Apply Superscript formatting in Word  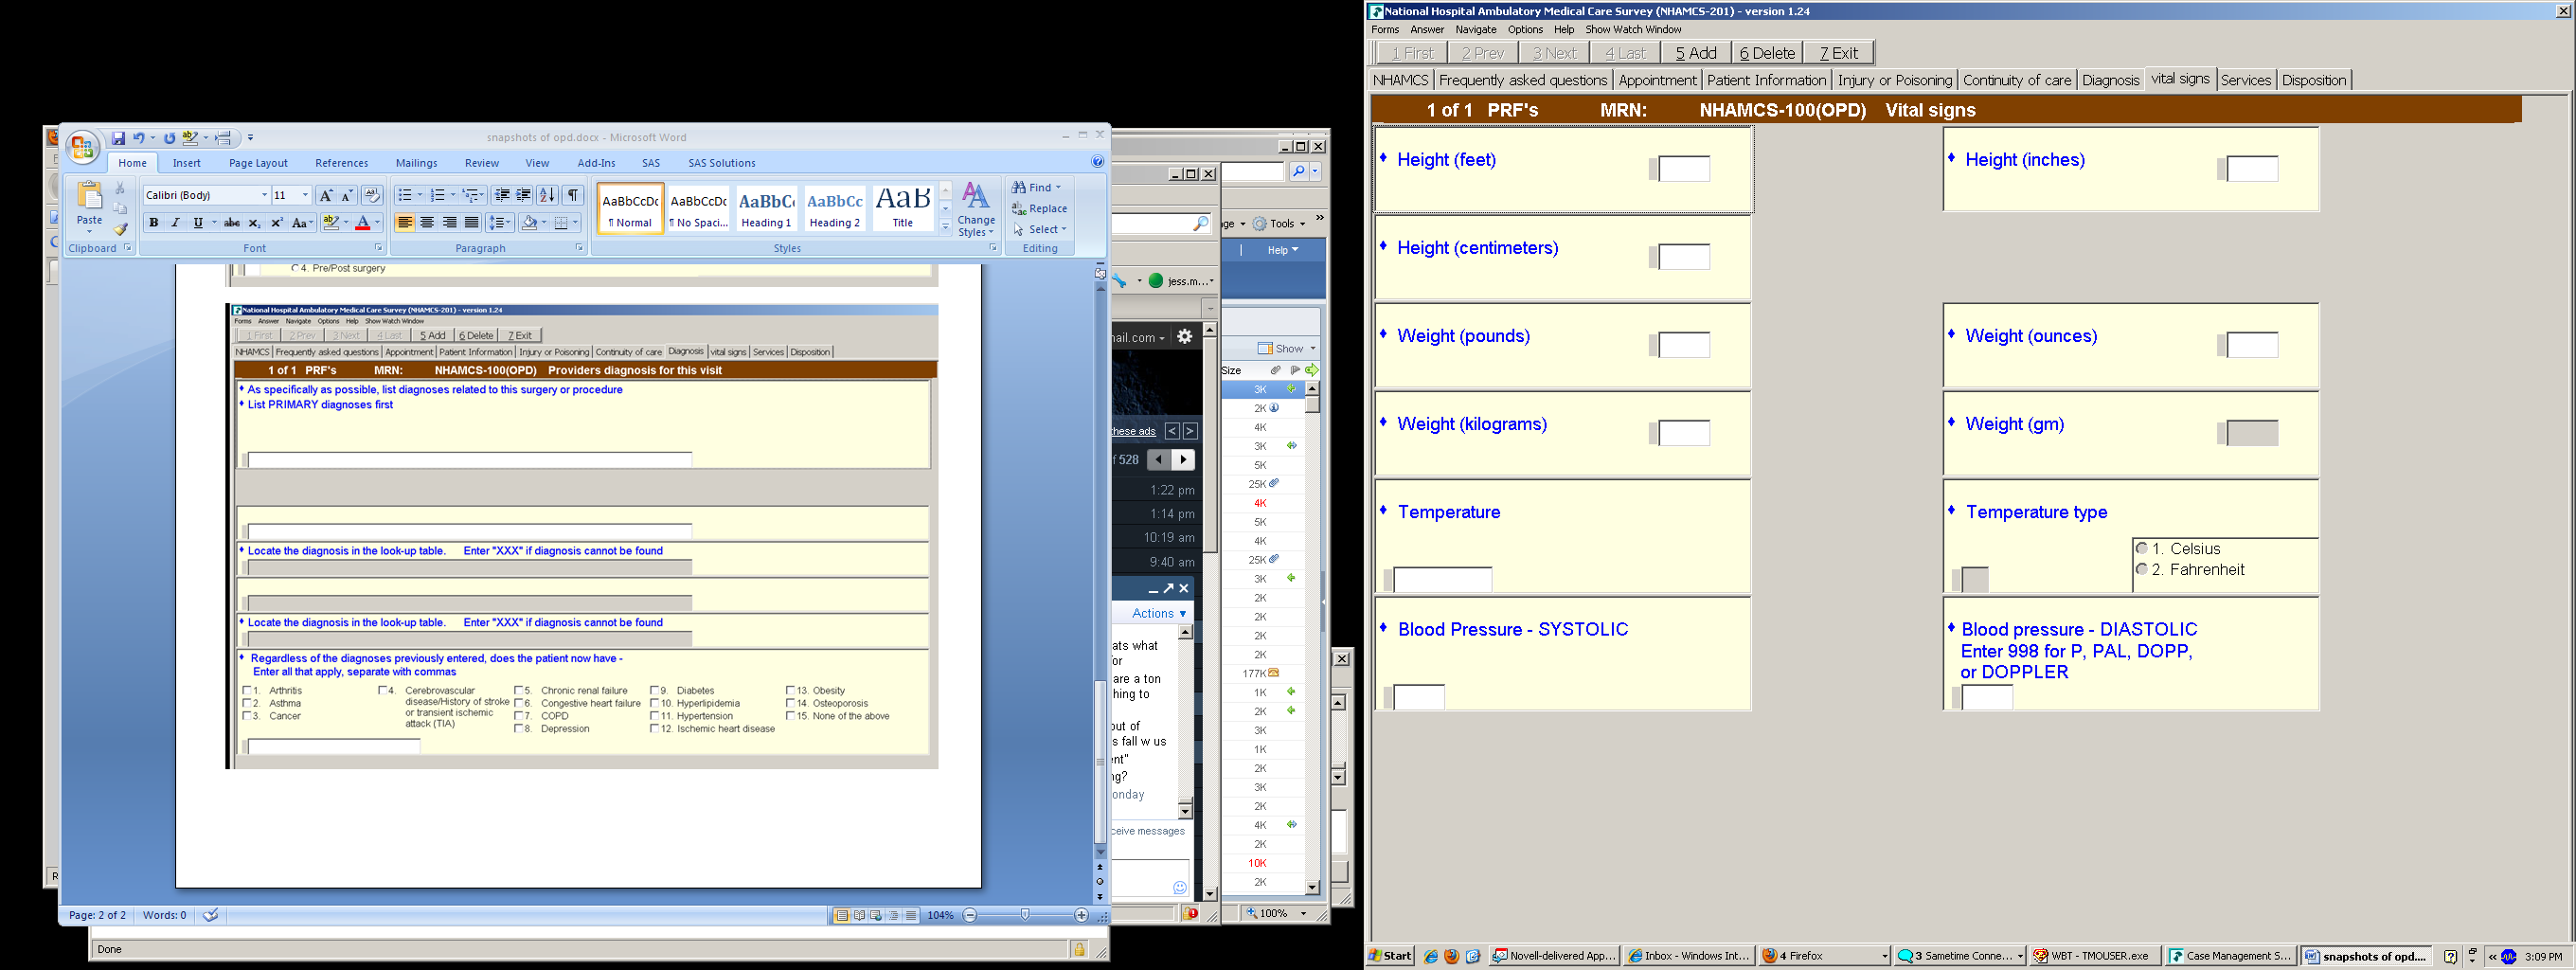(277, 223)
